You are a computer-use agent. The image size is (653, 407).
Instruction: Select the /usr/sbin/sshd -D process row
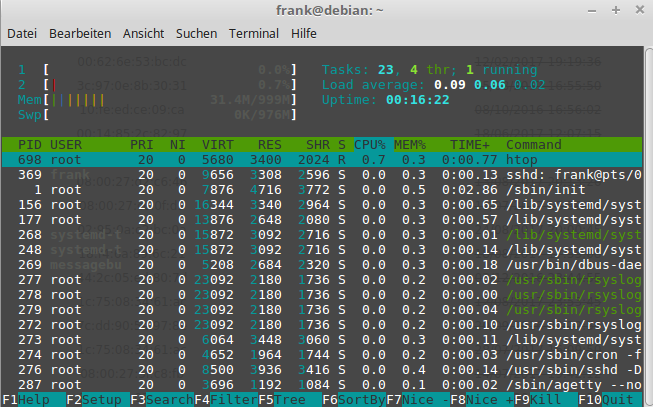coord(322,370)
